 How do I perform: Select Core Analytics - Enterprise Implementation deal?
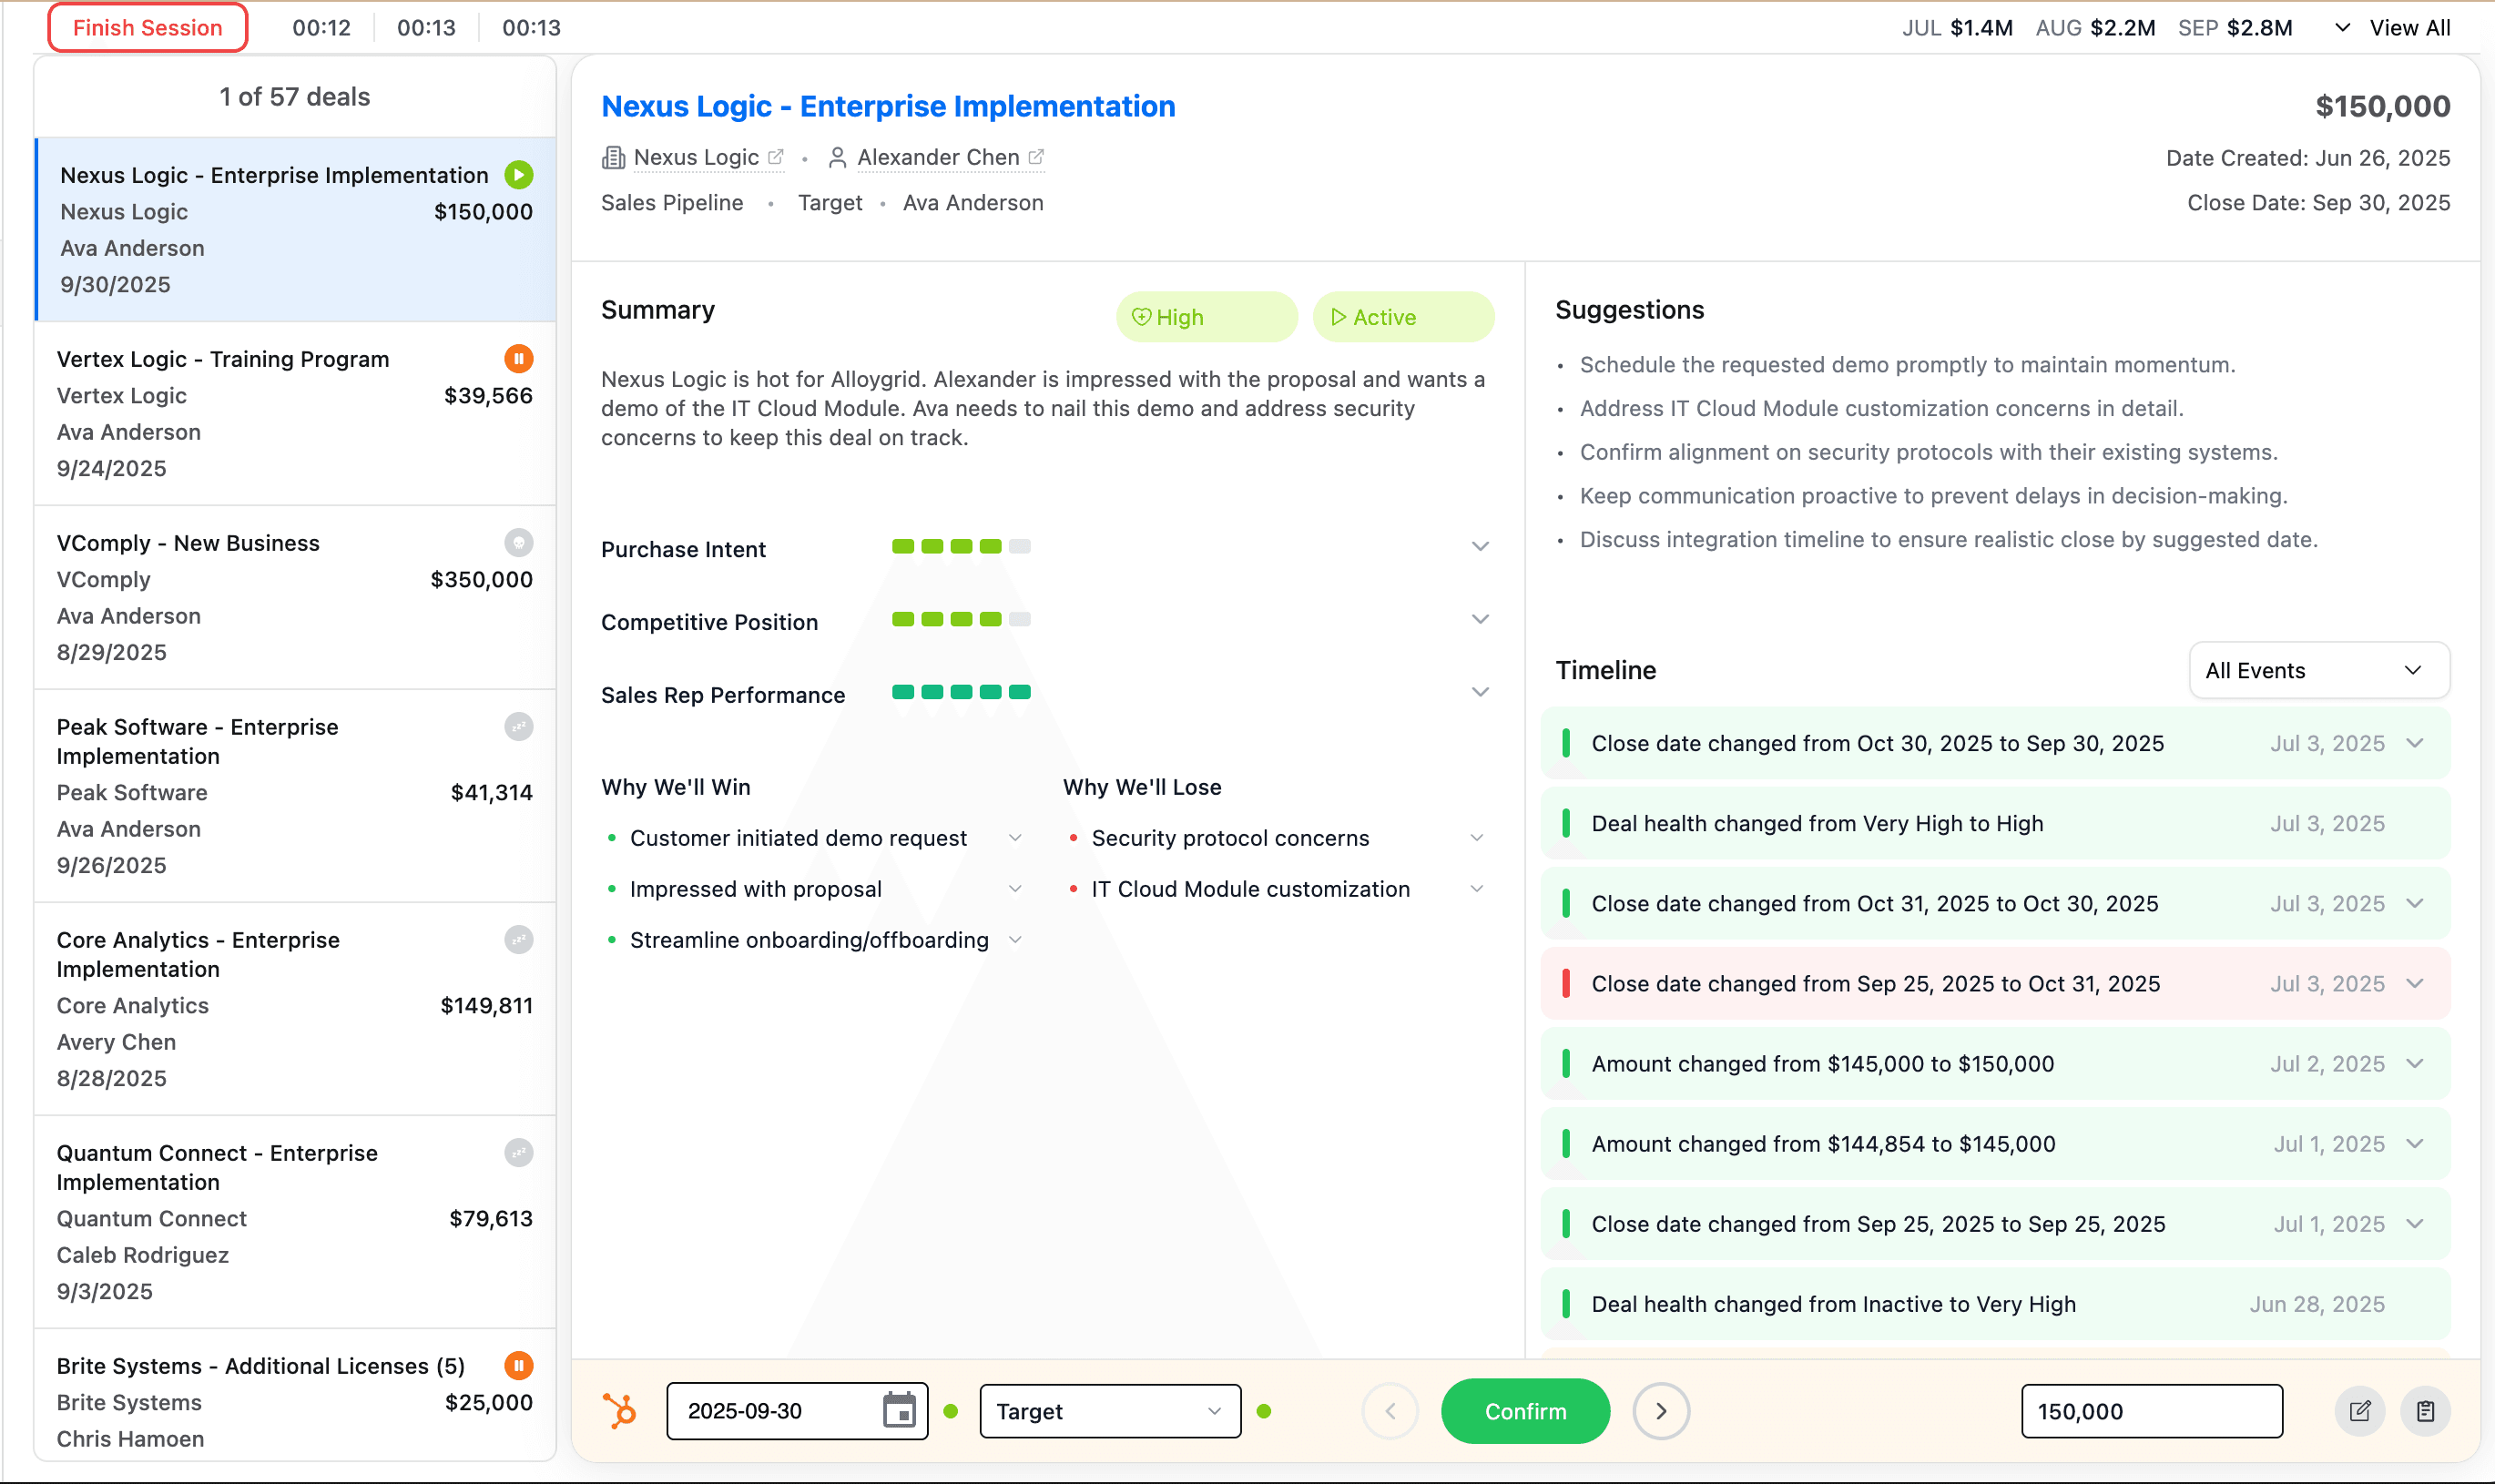tap(295, 1009)
